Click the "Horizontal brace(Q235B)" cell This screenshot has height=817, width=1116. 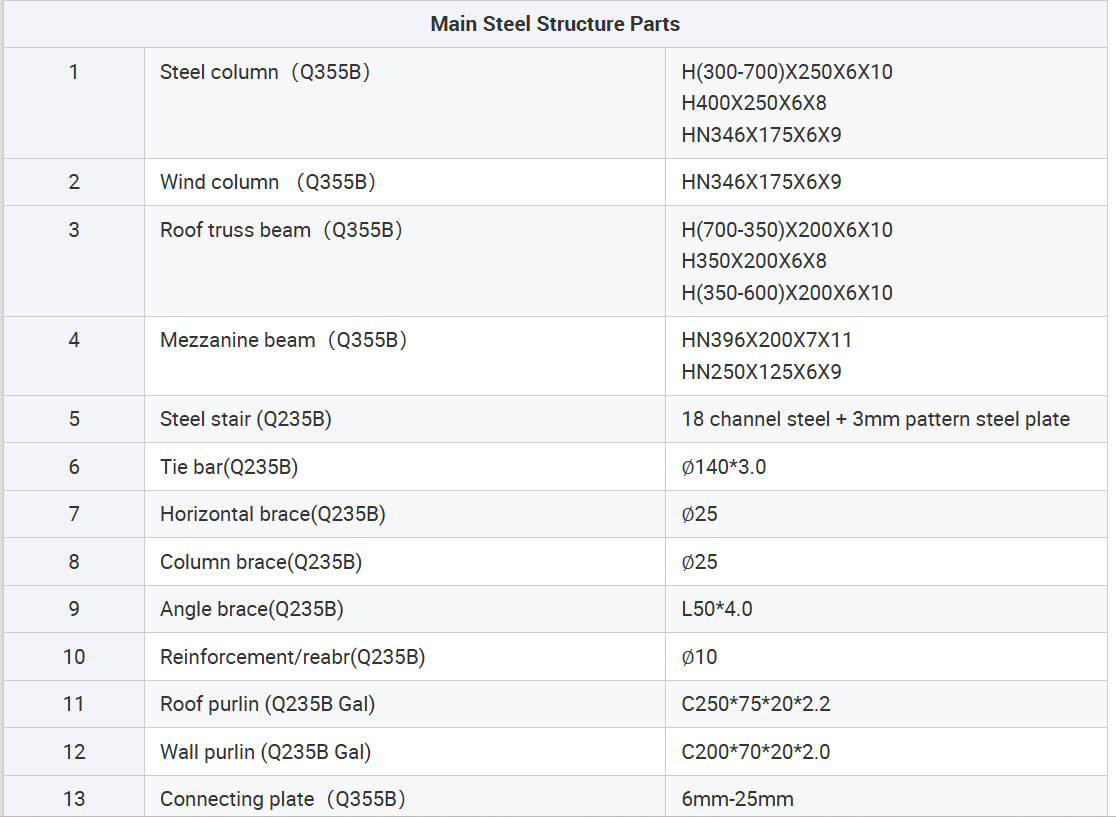(272, 514)
